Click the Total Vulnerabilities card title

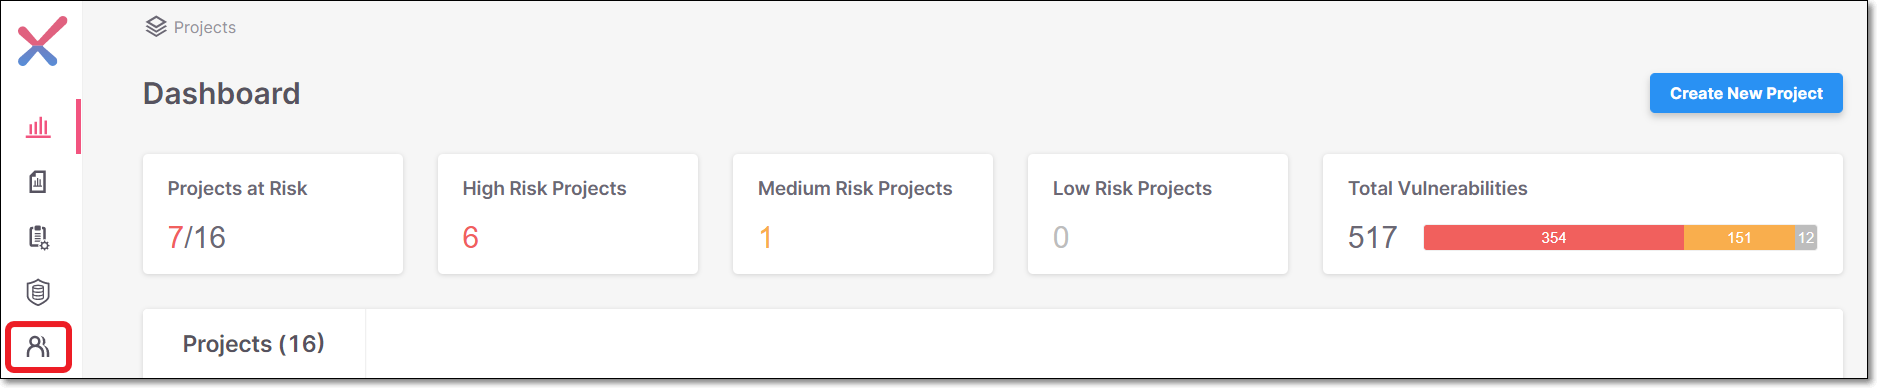[x=1437, y=188]
